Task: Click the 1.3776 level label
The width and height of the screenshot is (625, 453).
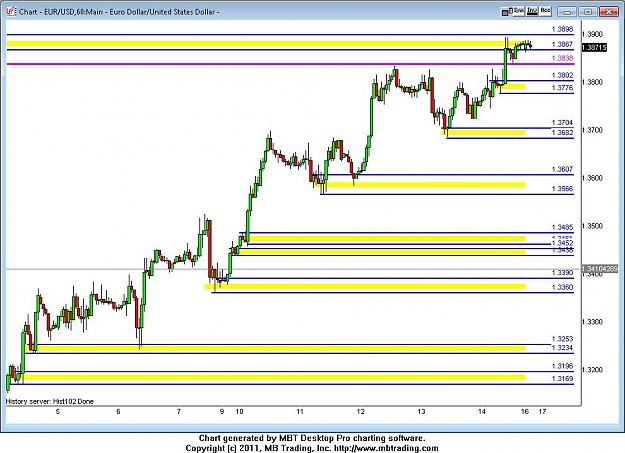Action: click(x=562, y=88)
